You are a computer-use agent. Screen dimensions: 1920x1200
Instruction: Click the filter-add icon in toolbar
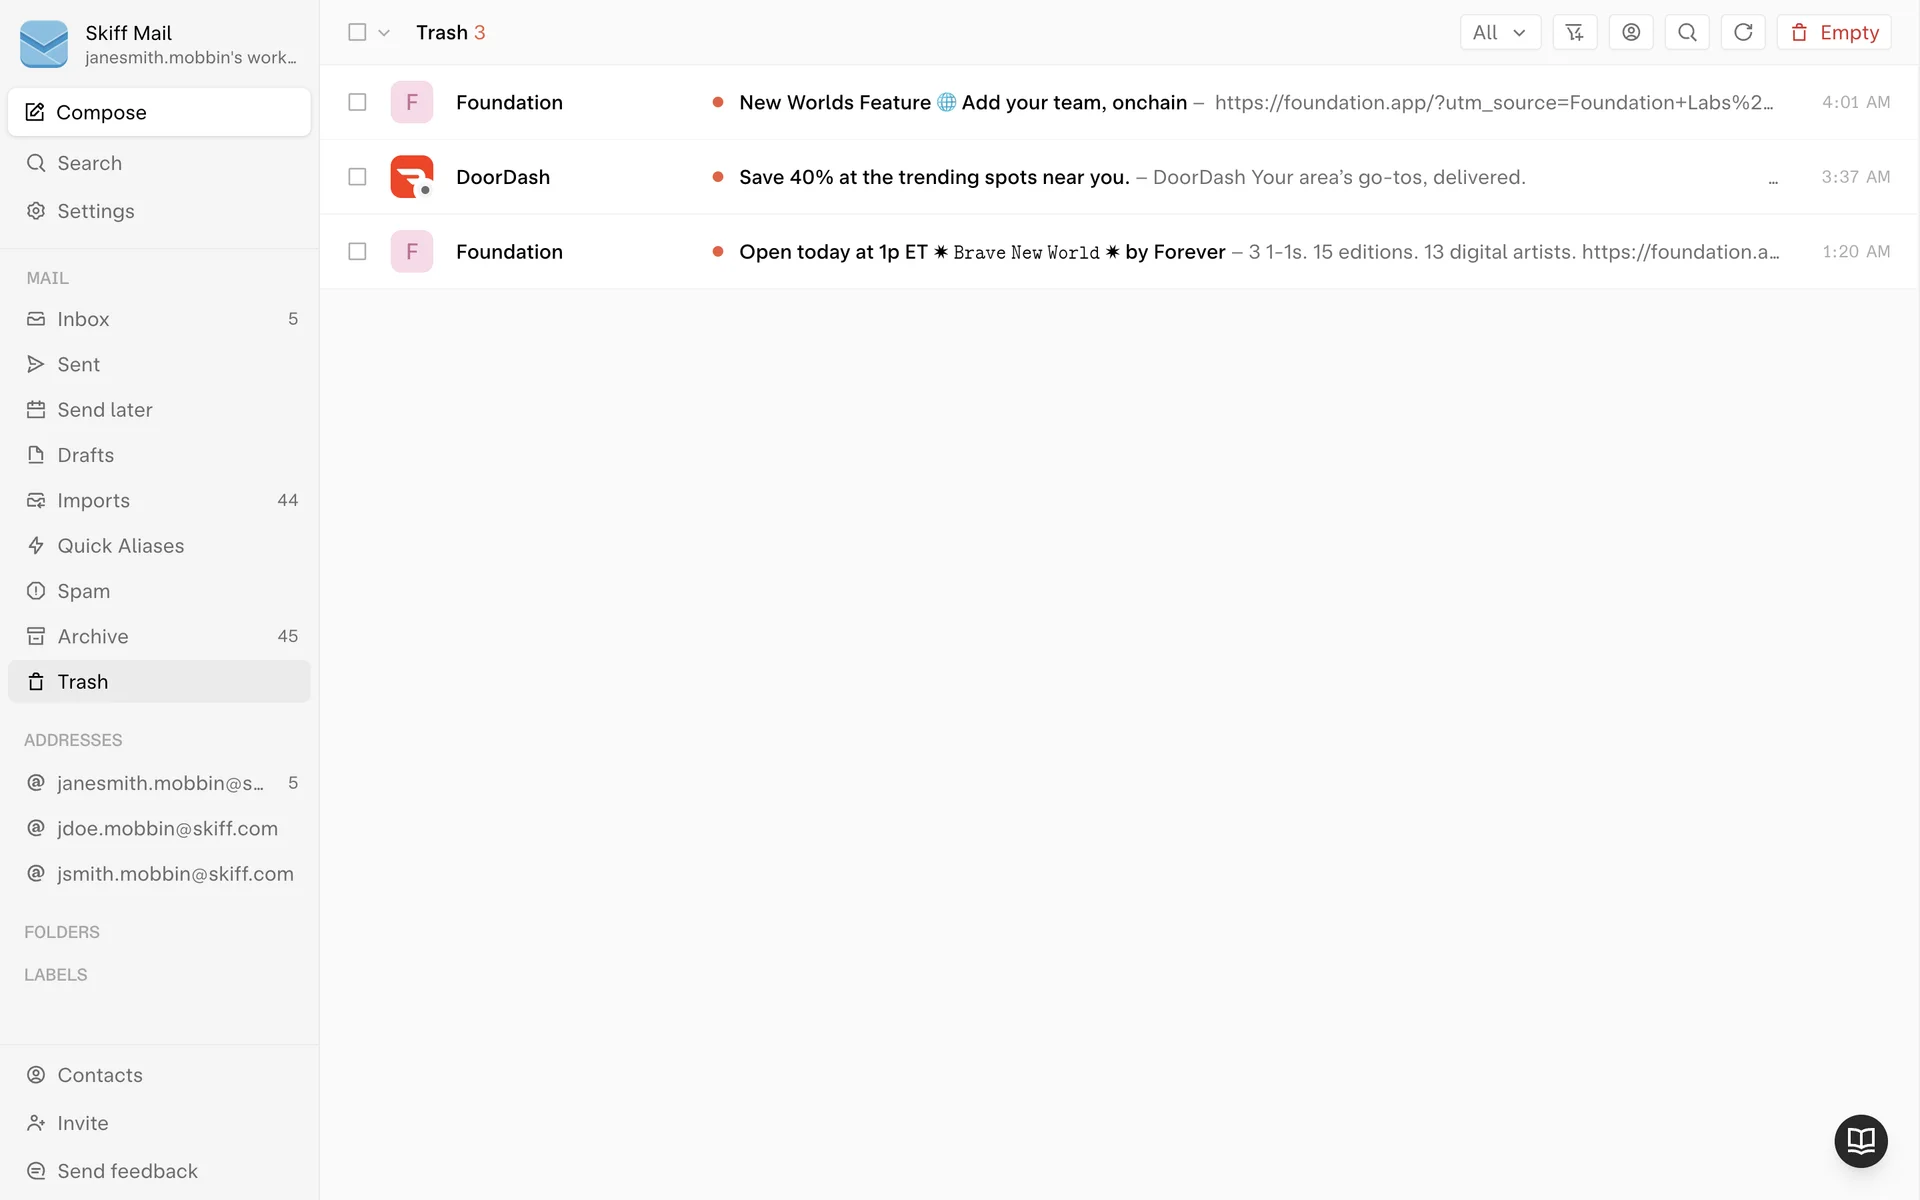click(x=1574, y=32)
